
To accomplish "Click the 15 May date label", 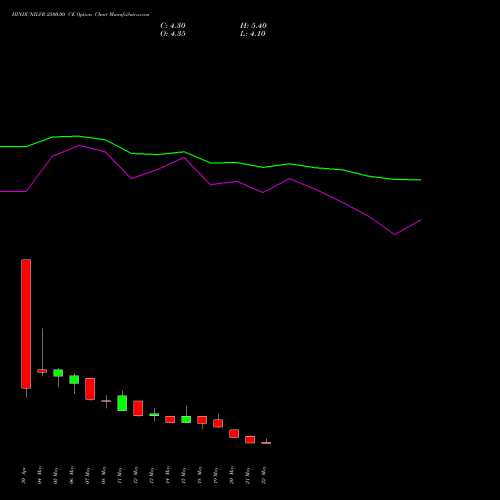I will click(184, 475).
